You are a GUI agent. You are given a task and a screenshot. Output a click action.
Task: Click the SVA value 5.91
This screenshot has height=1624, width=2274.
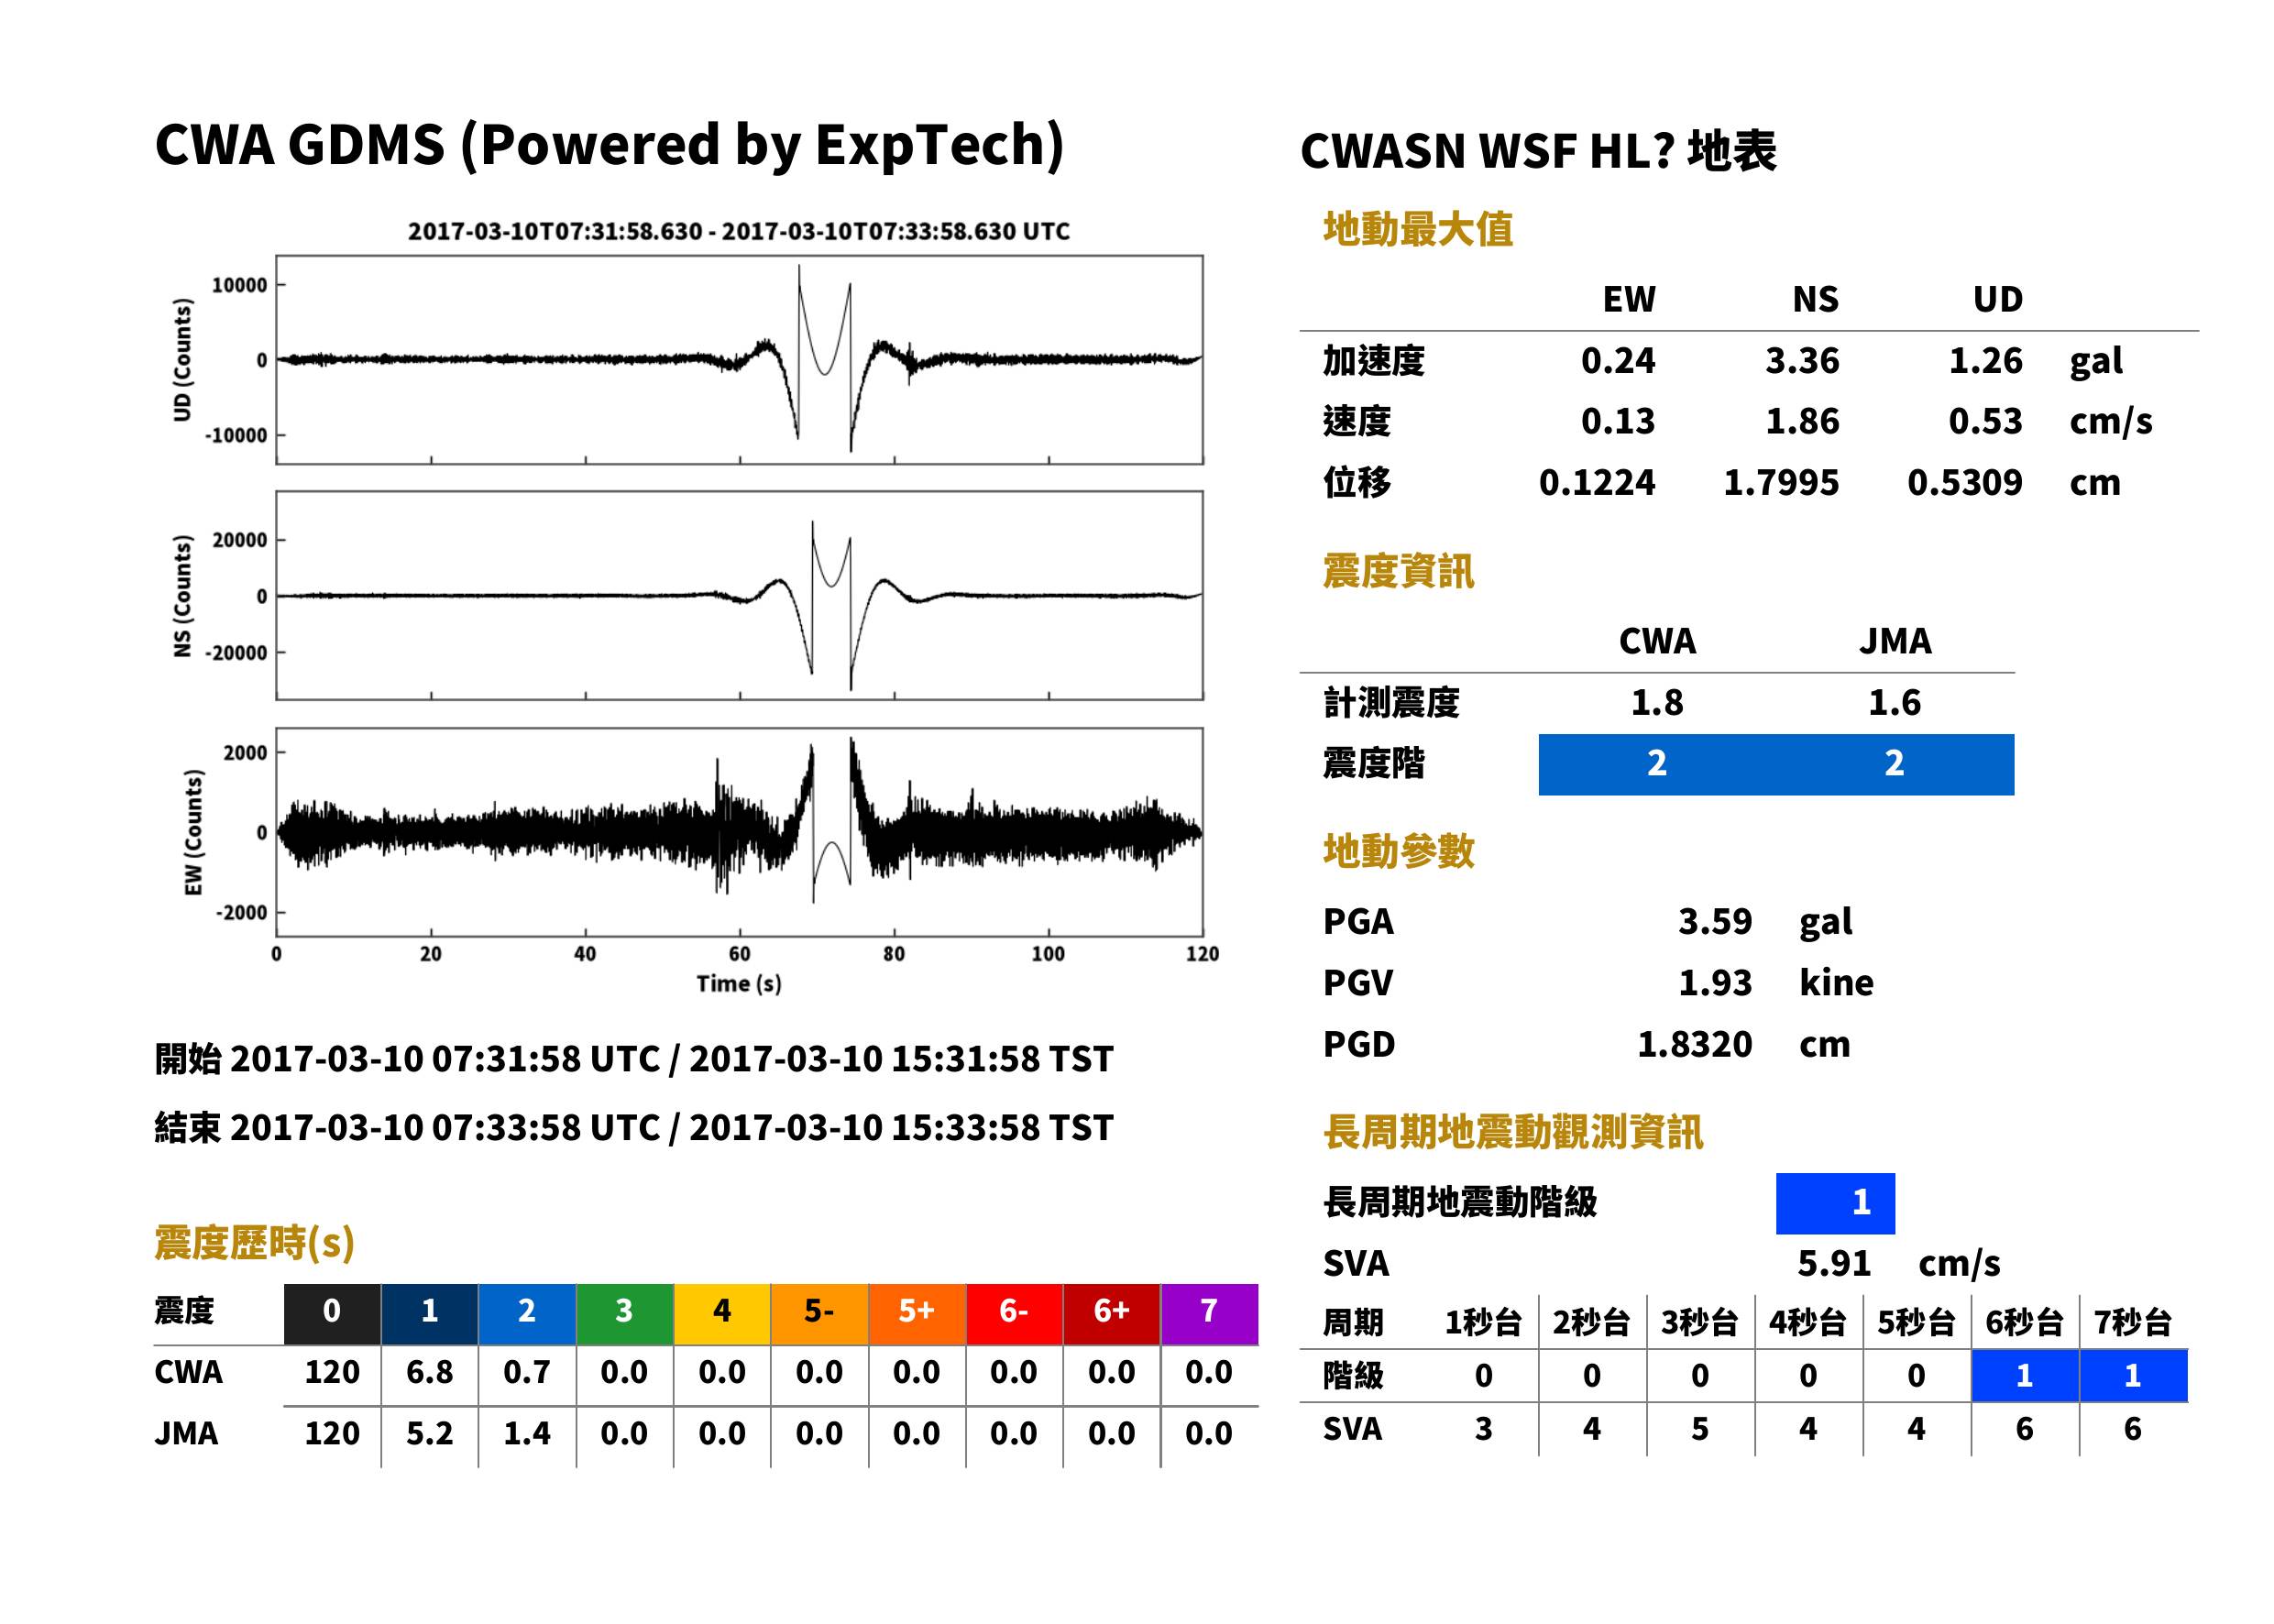1834,1264
